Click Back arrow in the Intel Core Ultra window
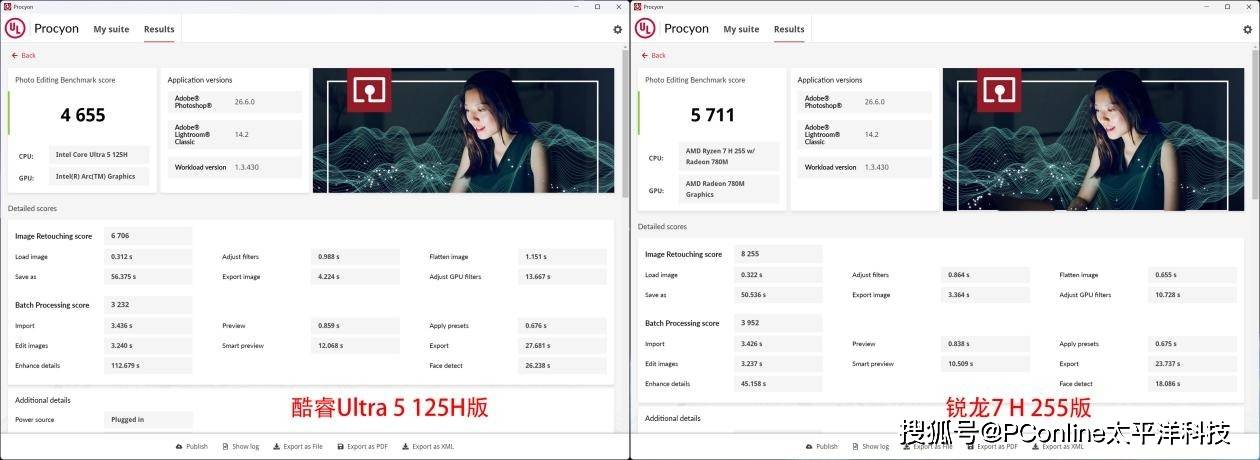1260x460 pixels. point(23,56)
